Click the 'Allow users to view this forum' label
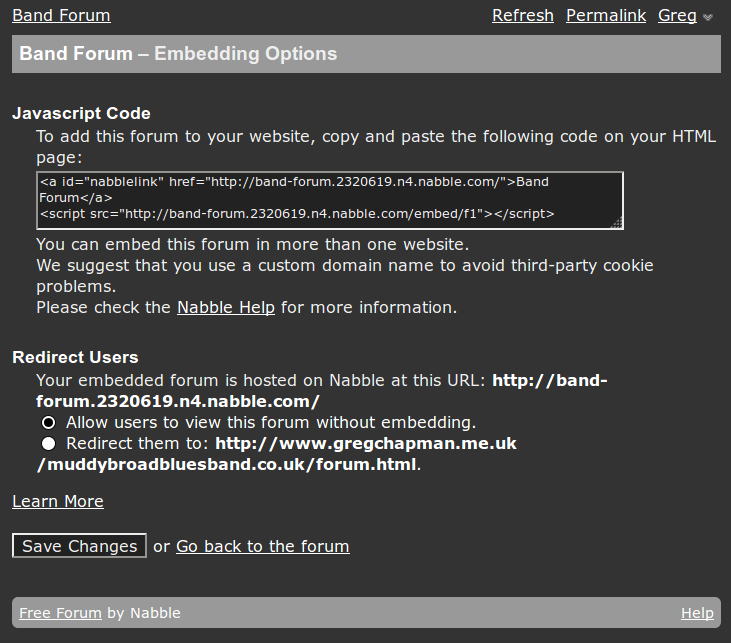731x643 pixels. [x=270, y=422]
